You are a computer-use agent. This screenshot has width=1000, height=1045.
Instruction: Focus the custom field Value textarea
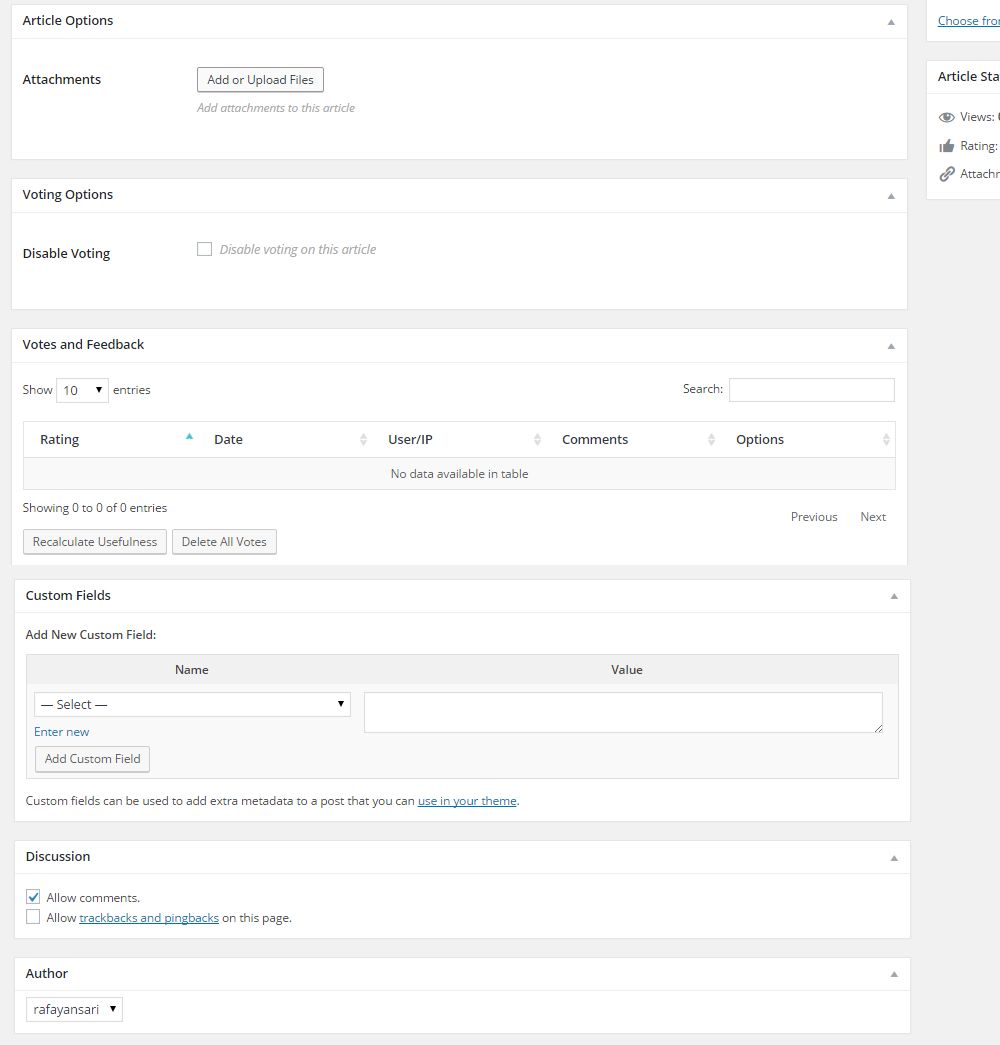tap(623, 712)
